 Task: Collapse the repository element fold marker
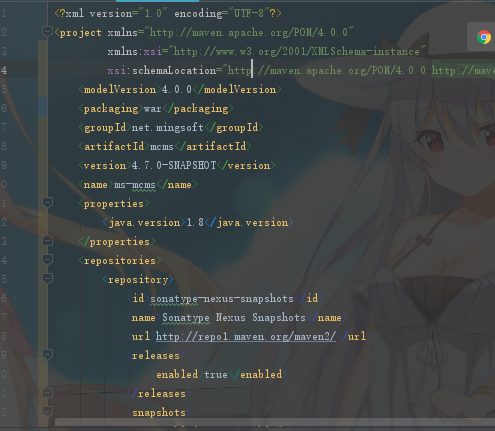click(47, 278)
